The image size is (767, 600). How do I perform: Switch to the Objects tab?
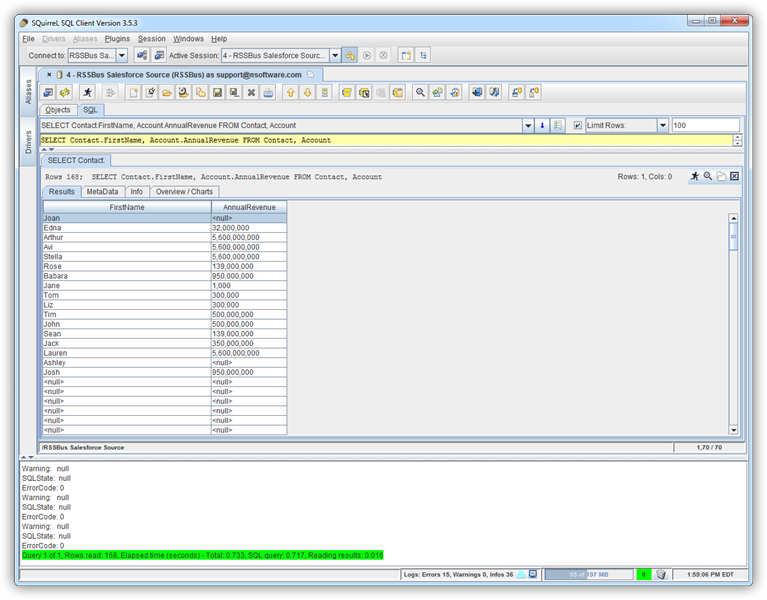point(58,110)
